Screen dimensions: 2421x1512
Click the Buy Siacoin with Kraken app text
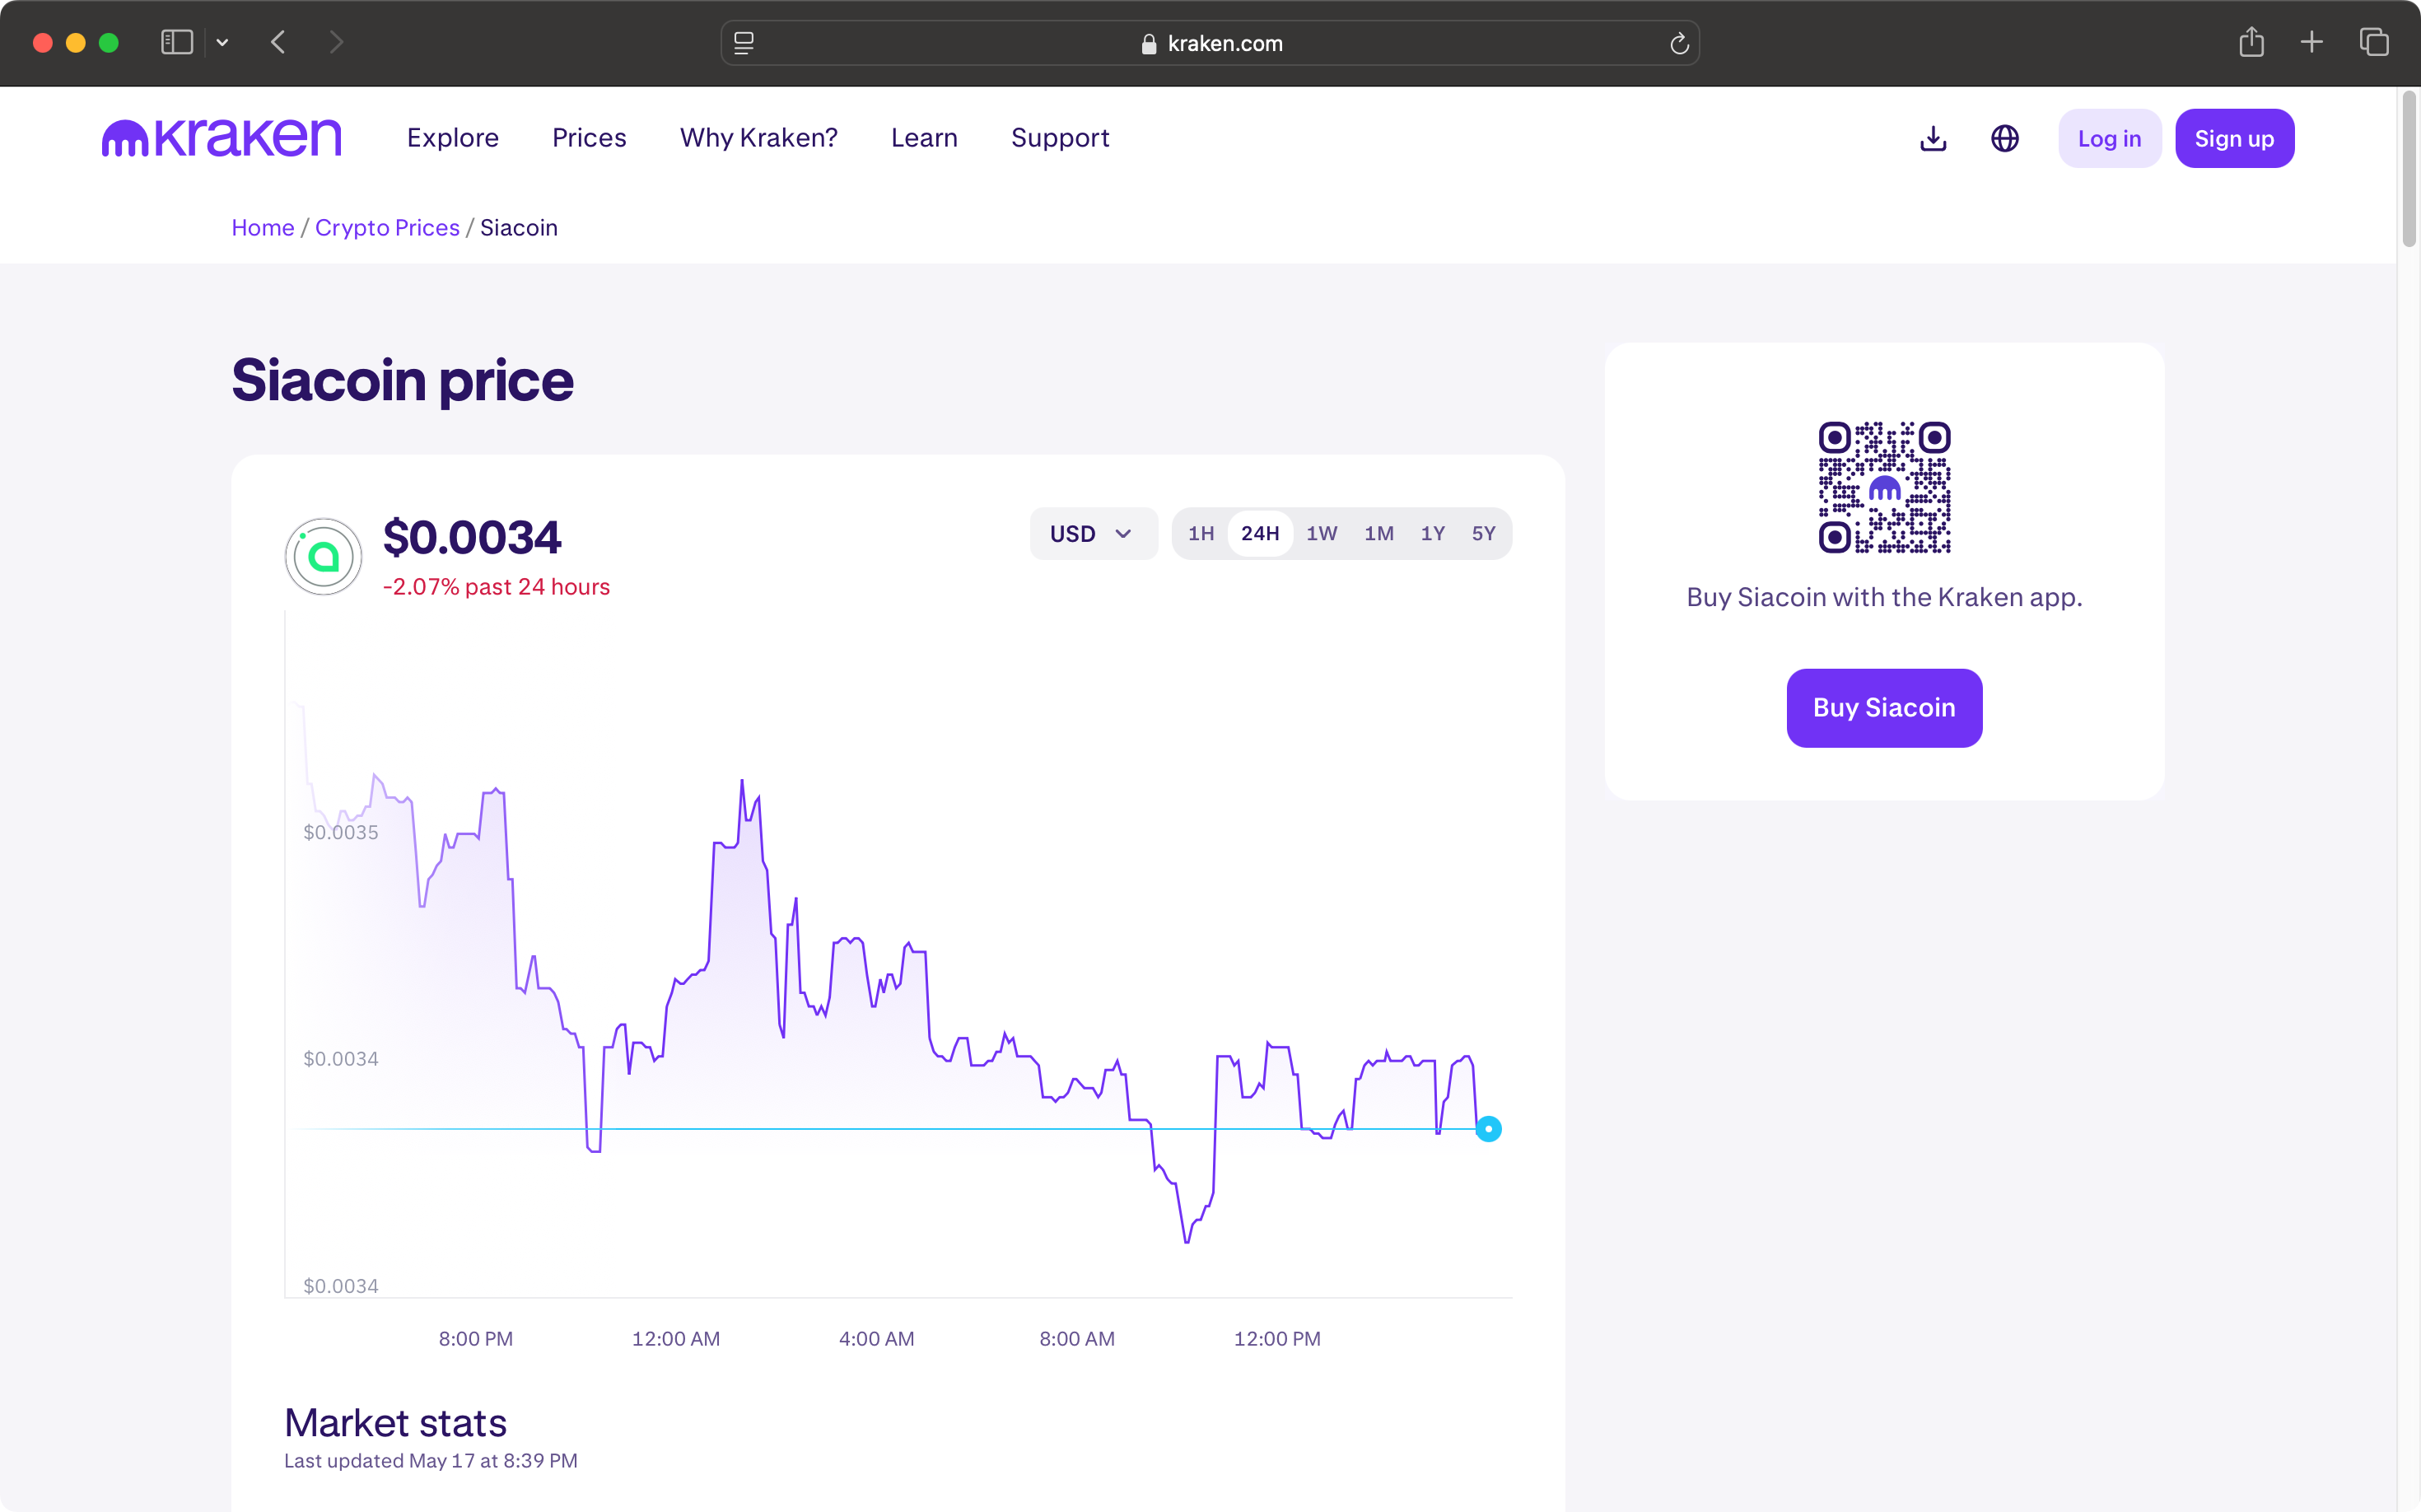pyautogui.click(x=1884, y=597)
